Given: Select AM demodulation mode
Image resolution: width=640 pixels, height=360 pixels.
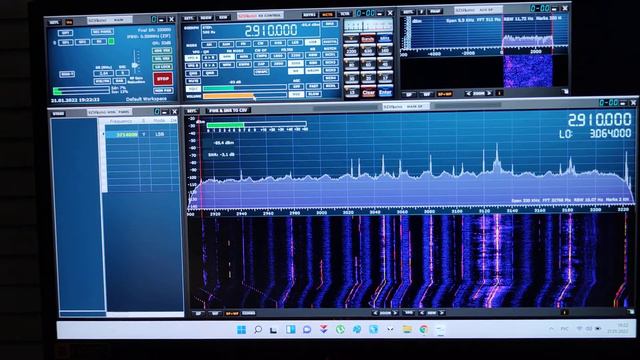Looking at the screenshot, I should point(209,43).
